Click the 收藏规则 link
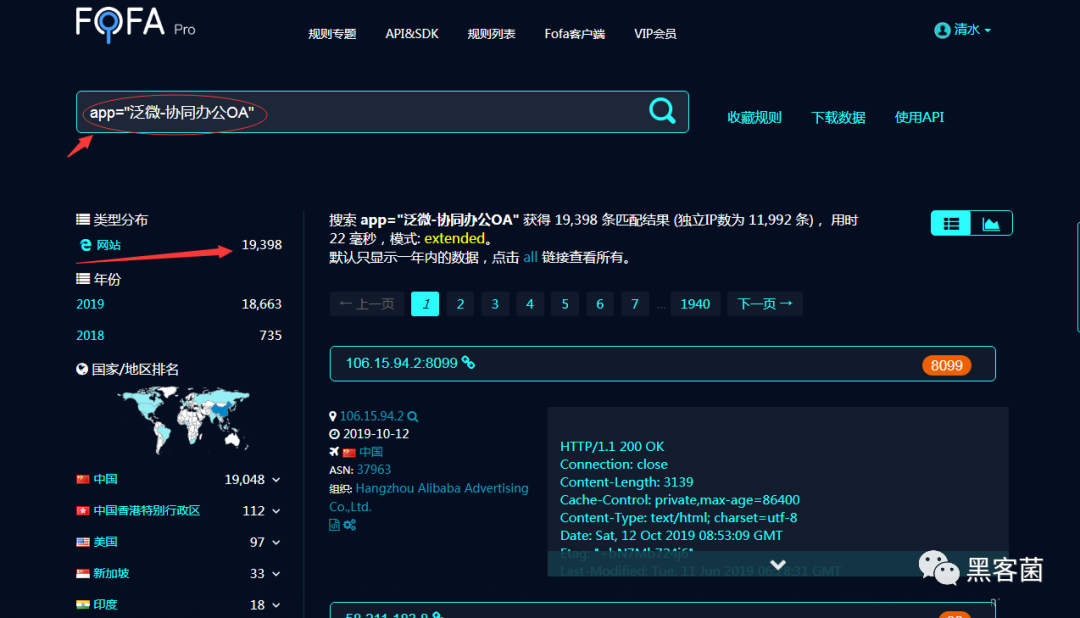 click(754, 118)
